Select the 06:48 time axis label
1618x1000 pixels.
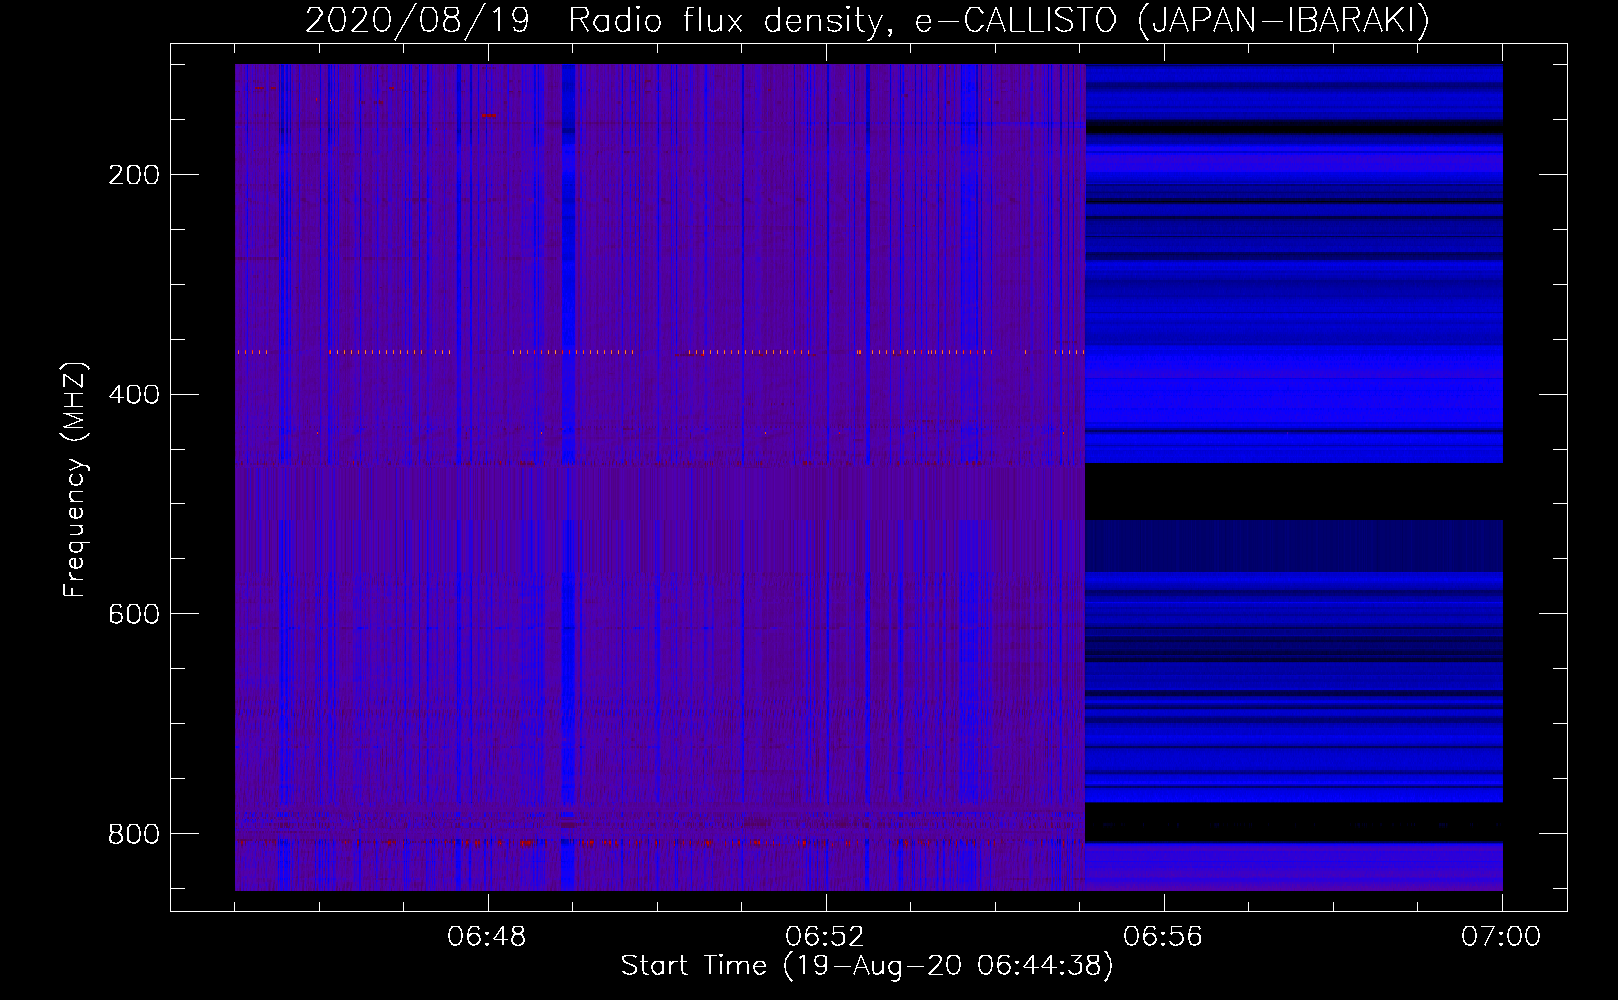coord(487,938)
